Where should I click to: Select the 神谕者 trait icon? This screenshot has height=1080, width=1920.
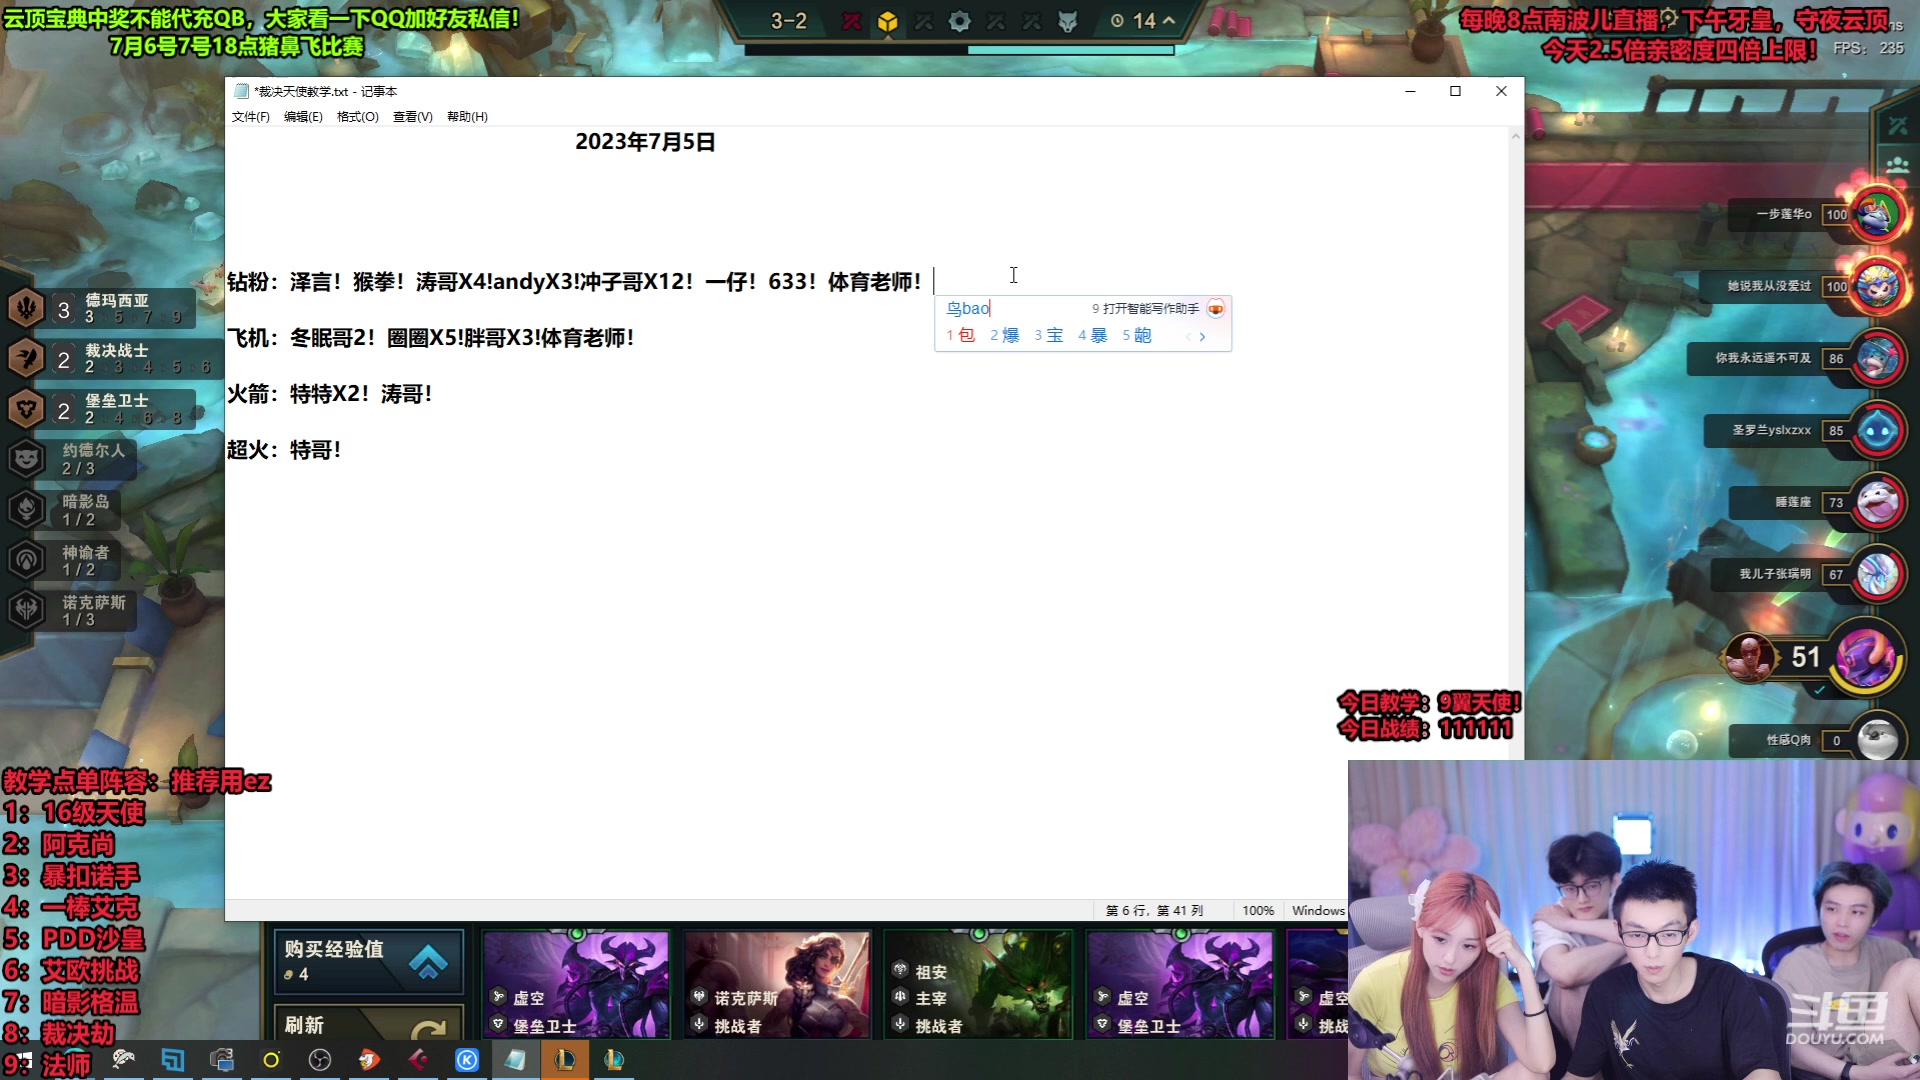click(x=27, y=560)
